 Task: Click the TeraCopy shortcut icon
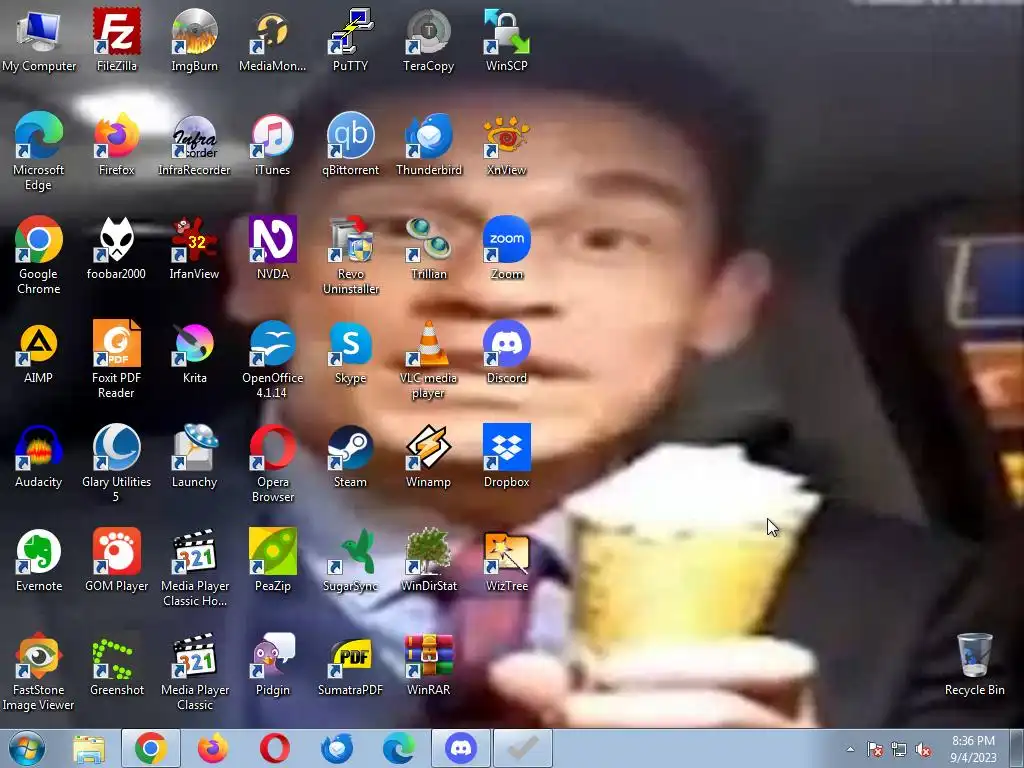(x=428, y=39)
